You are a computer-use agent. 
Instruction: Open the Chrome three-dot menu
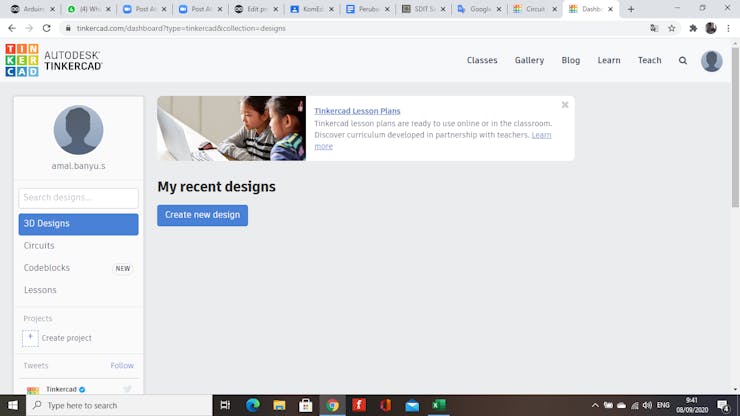pos(729,28)
